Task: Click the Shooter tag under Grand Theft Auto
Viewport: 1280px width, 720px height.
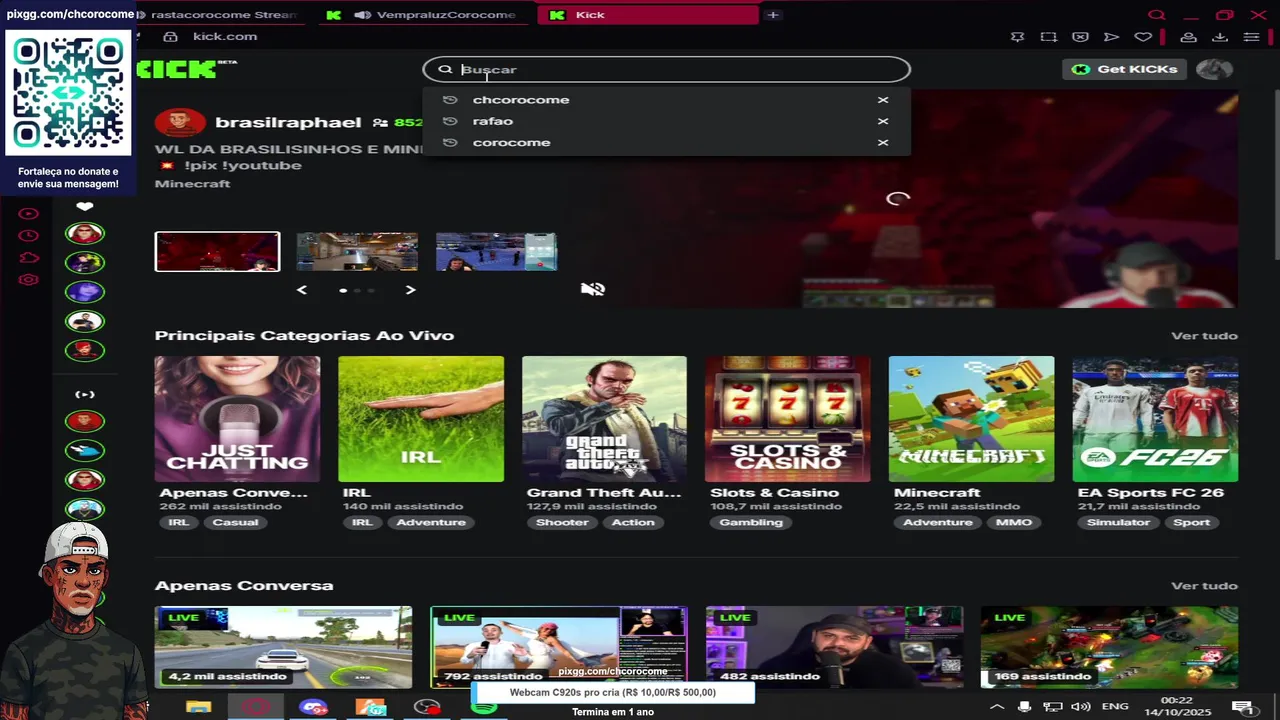Action: point(562,522)
